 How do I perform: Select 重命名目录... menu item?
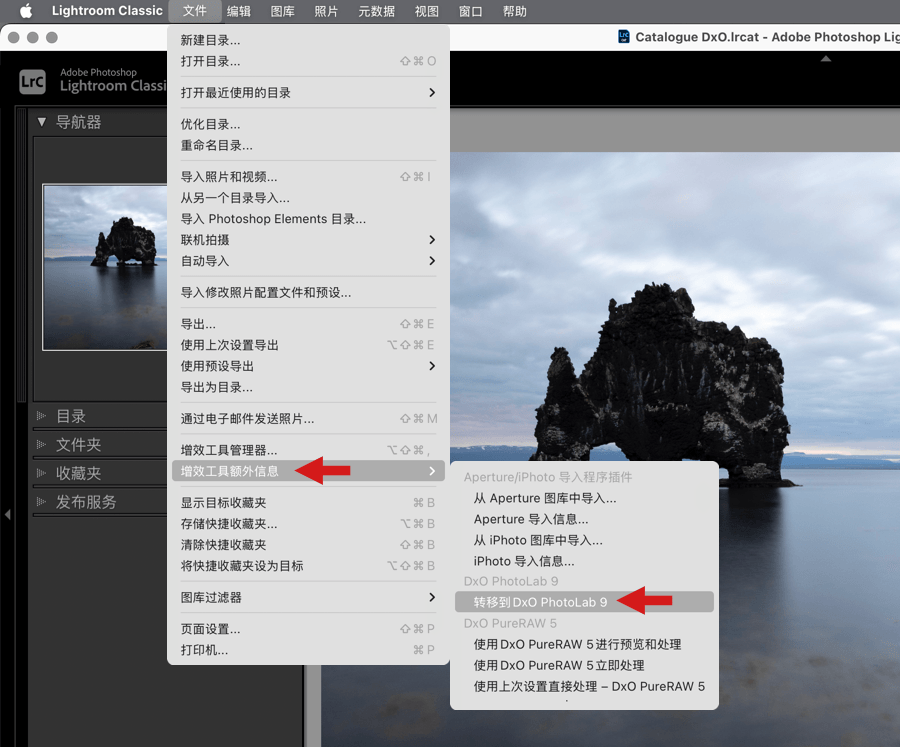[308, 145]
